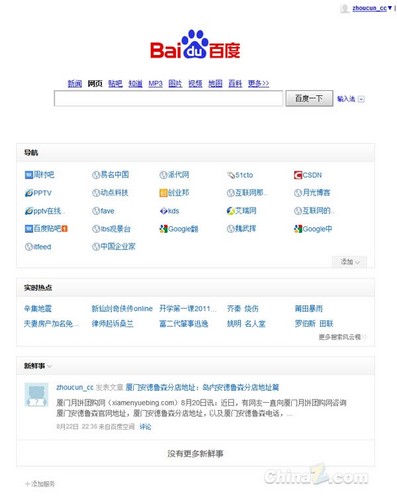The height and width of the screenshot is (500, 397).
Task: Click the Baidu paw logo
Action: click(195, 44)
